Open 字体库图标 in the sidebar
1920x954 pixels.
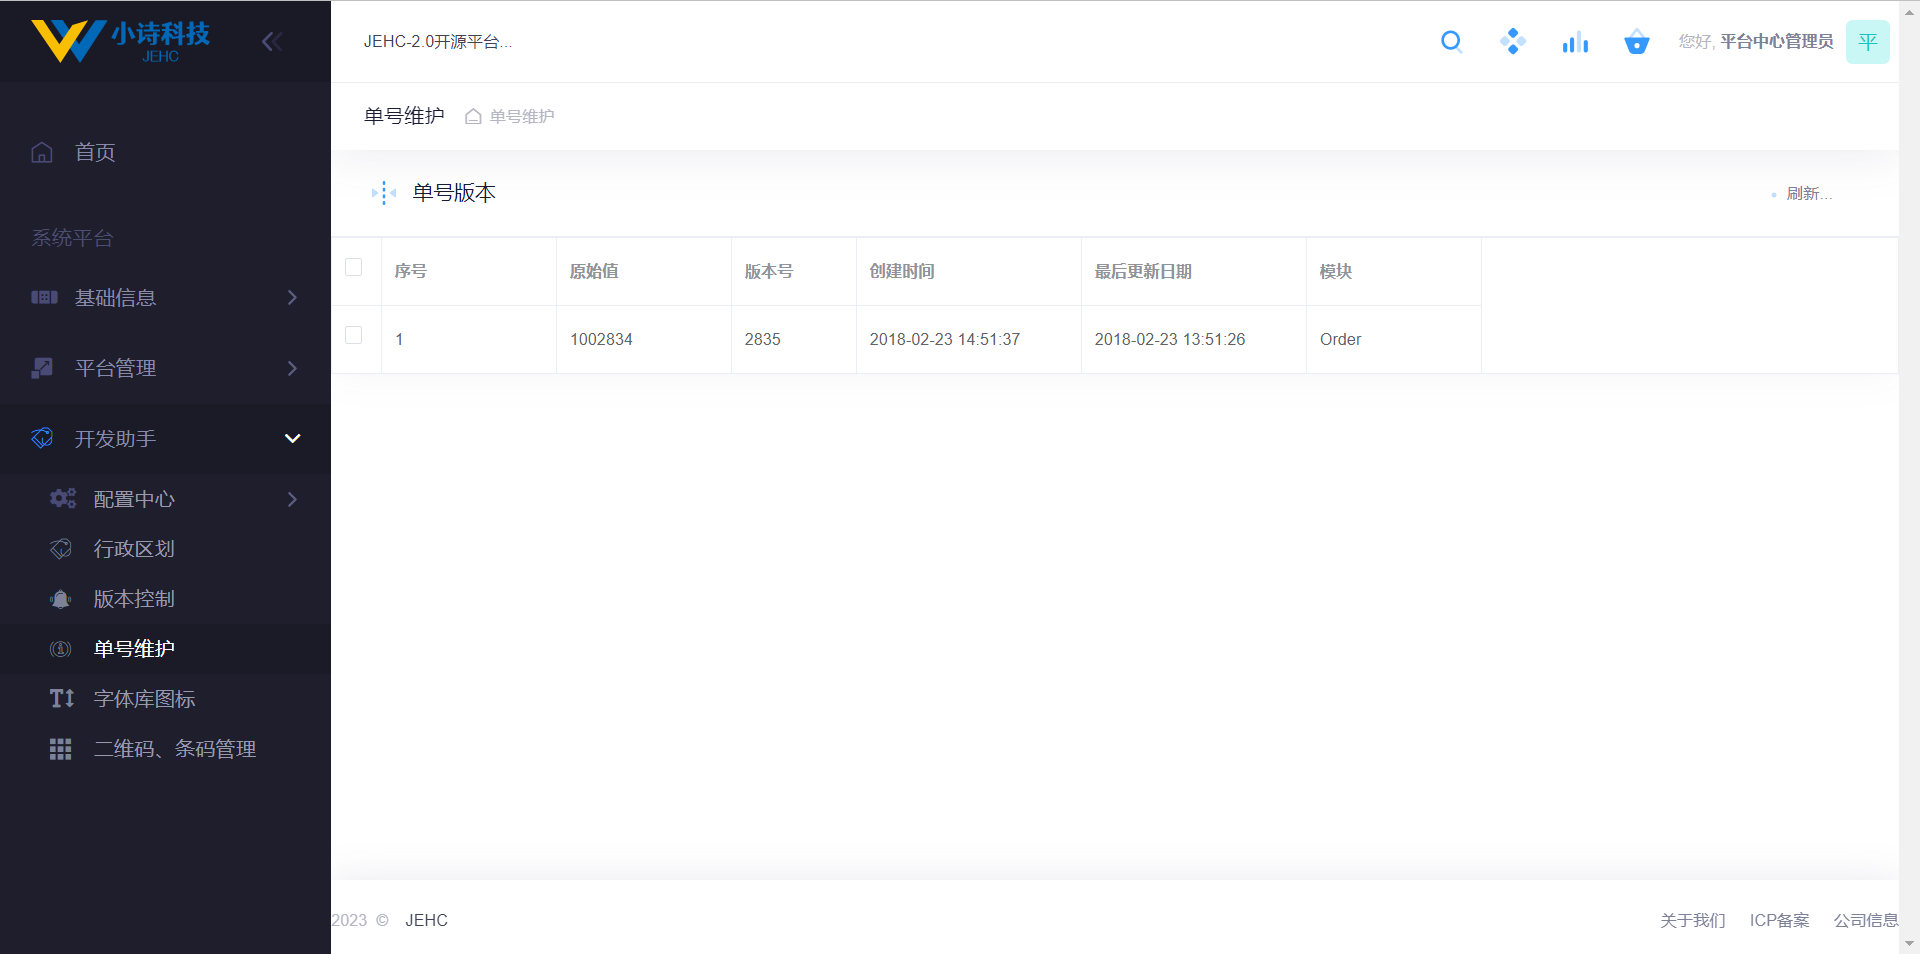pyautogui.click(x=144, y=699)
